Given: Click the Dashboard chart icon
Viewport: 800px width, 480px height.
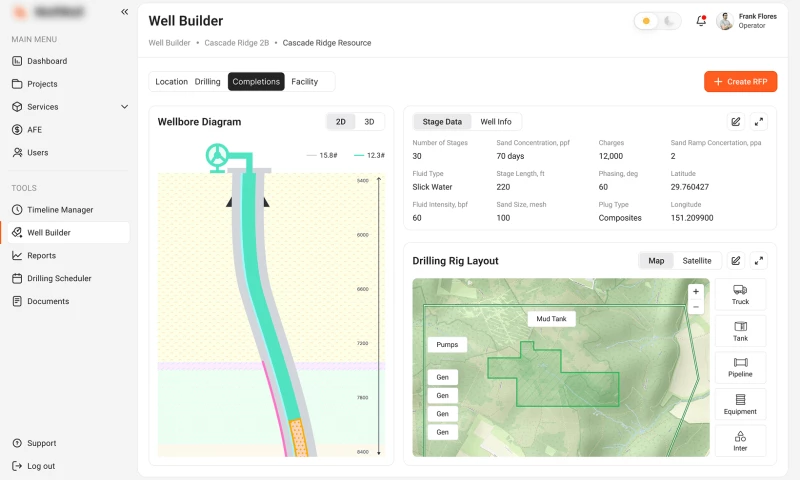Looking at the screenshot, I should point(17,61).
